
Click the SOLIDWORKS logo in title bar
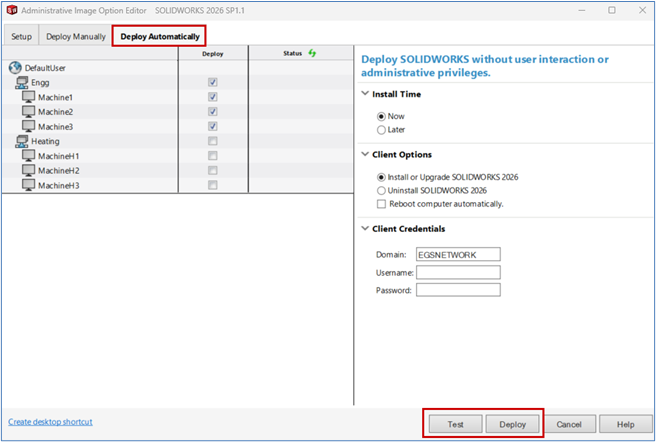click(12, 10)
